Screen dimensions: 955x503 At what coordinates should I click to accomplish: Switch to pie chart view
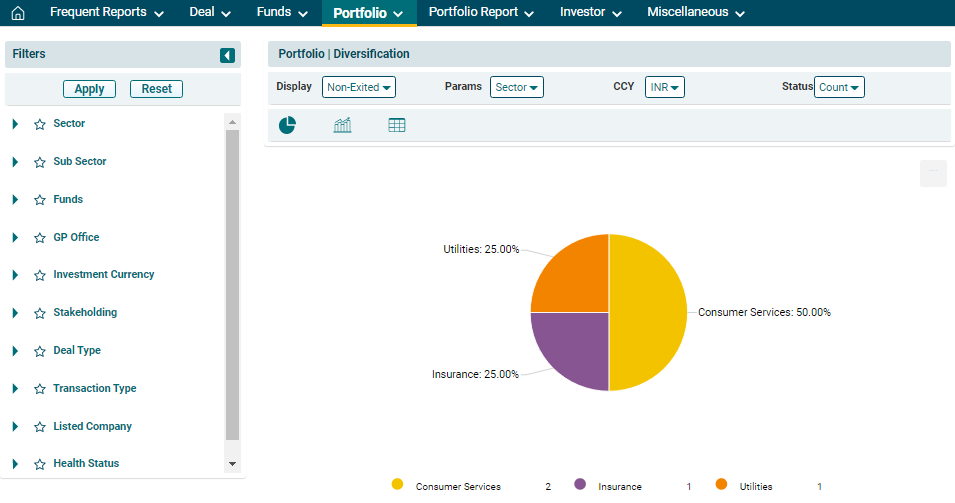click(287, 125)
